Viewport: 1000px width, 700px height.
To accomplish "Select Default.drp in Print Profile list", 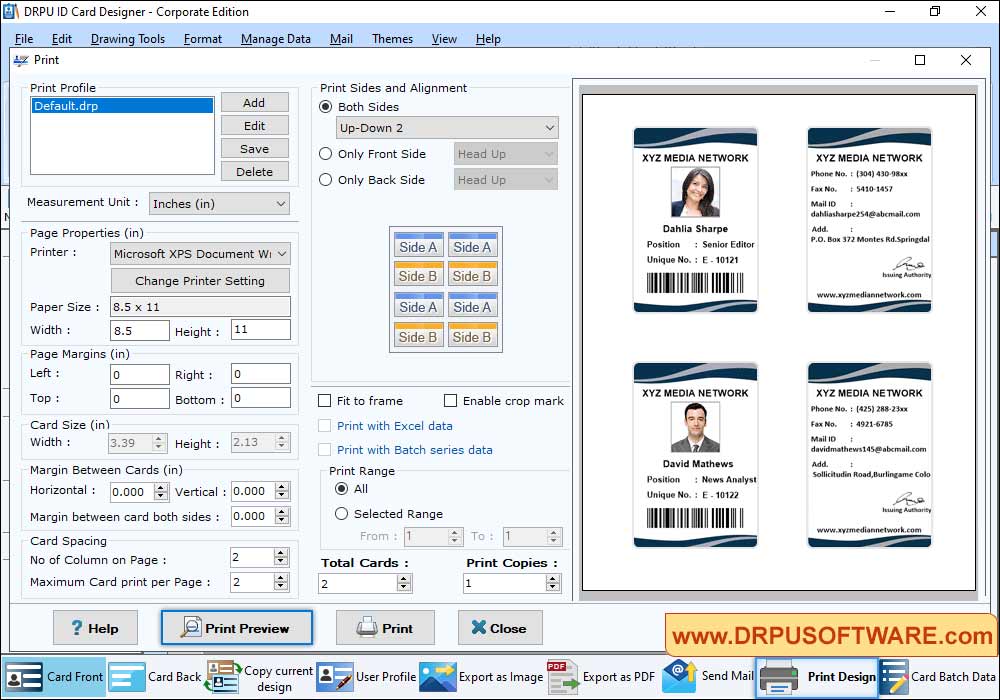I will [122, 106].
